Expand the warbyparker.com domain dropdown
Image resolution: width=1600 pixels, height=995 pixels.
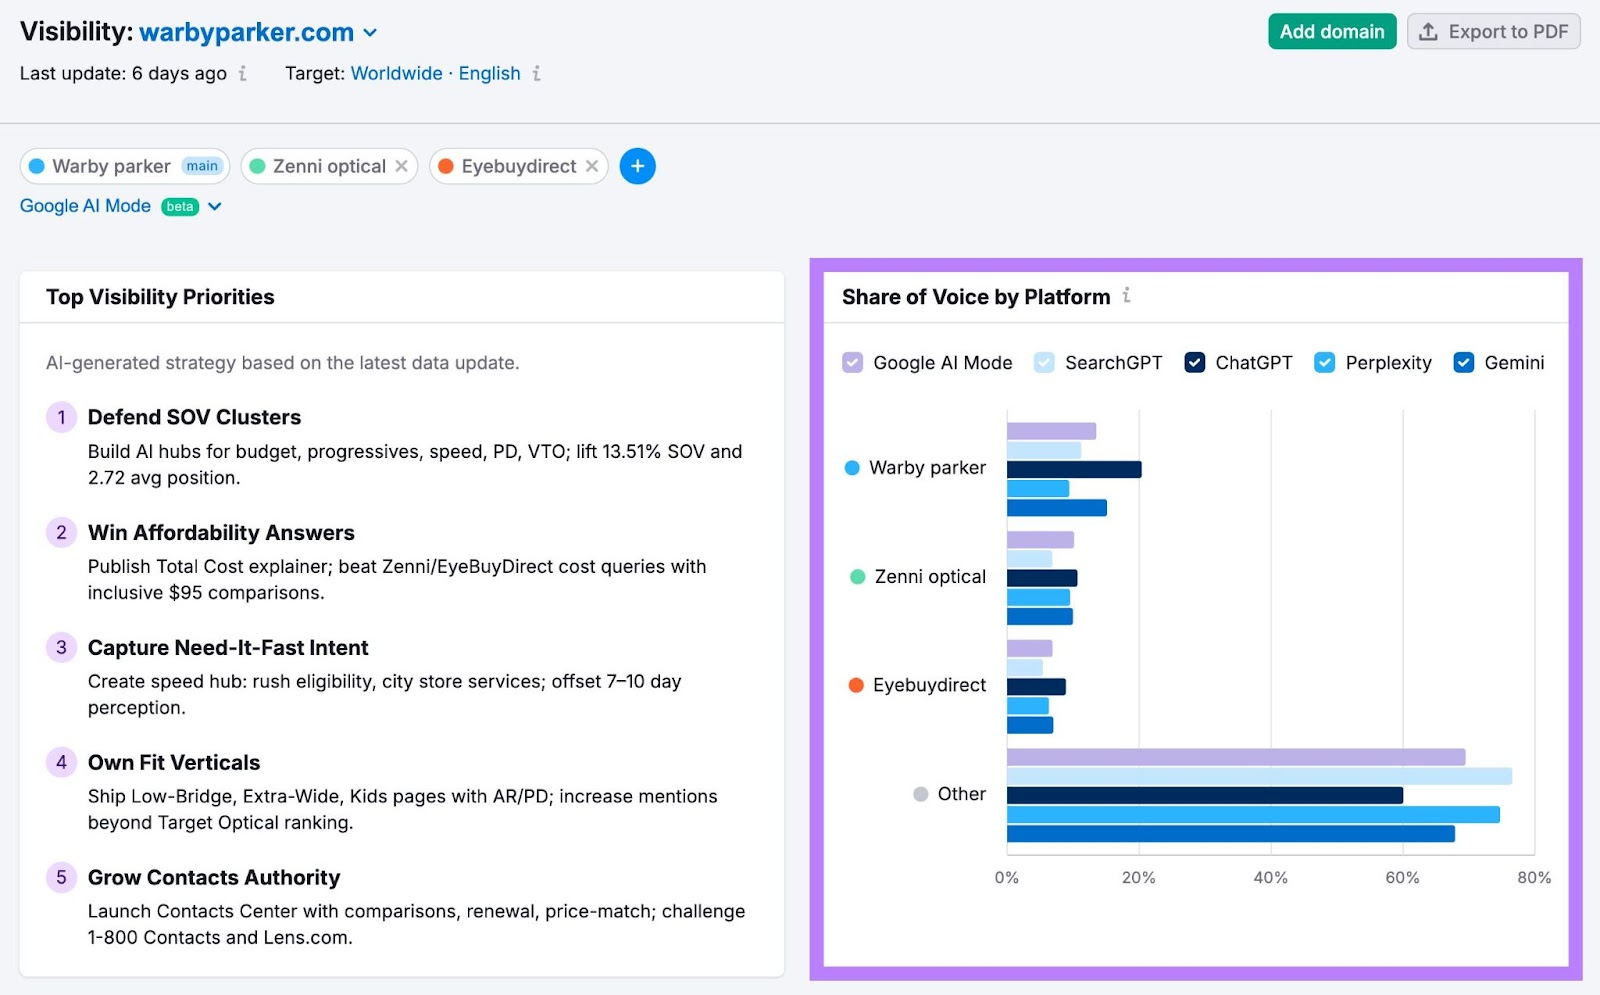(371, 32)
